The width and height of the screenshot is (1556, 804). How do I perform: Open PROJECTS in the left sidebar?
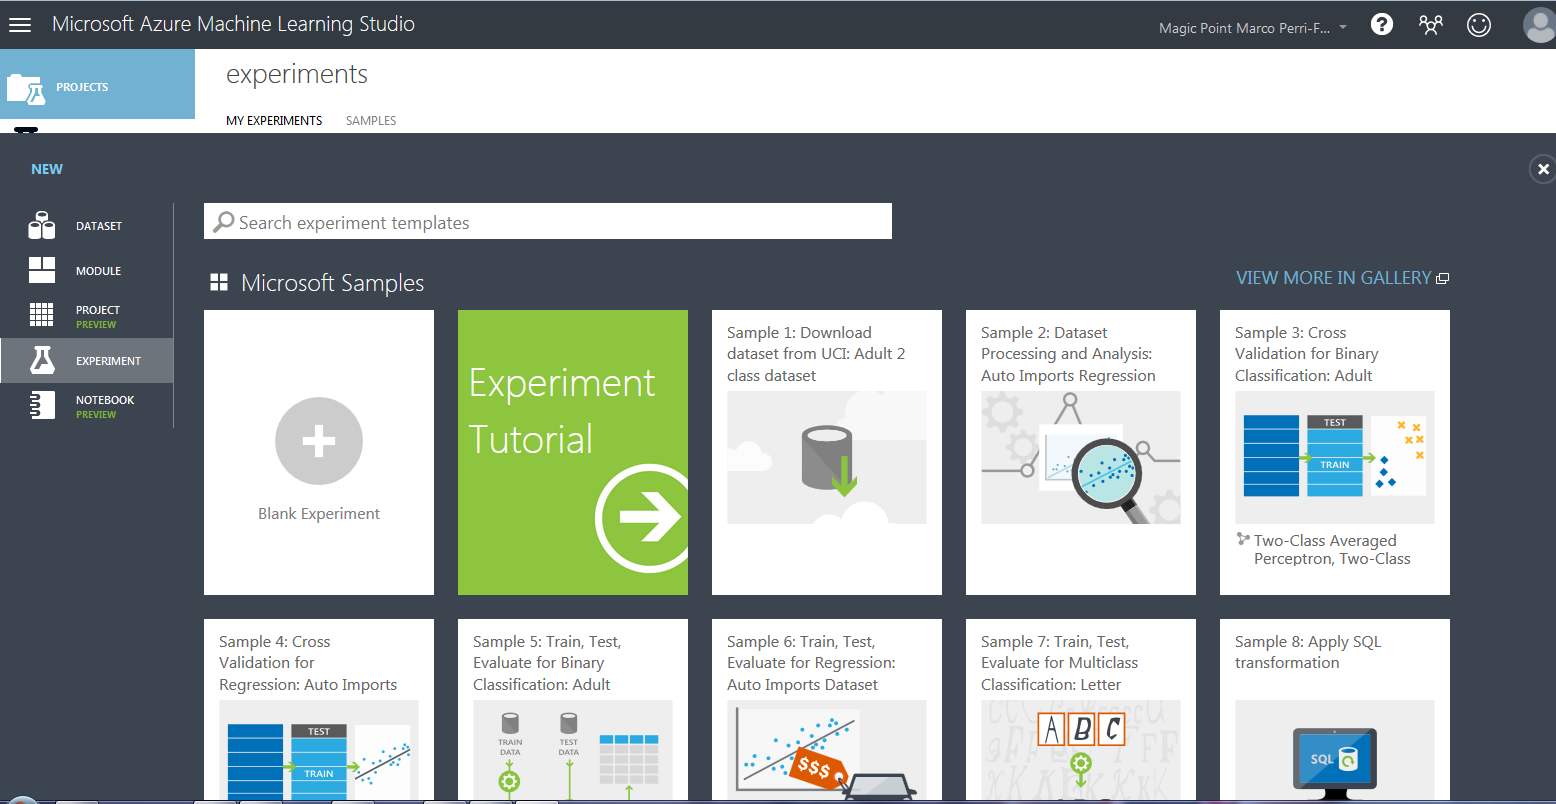[x=97, y=84]
